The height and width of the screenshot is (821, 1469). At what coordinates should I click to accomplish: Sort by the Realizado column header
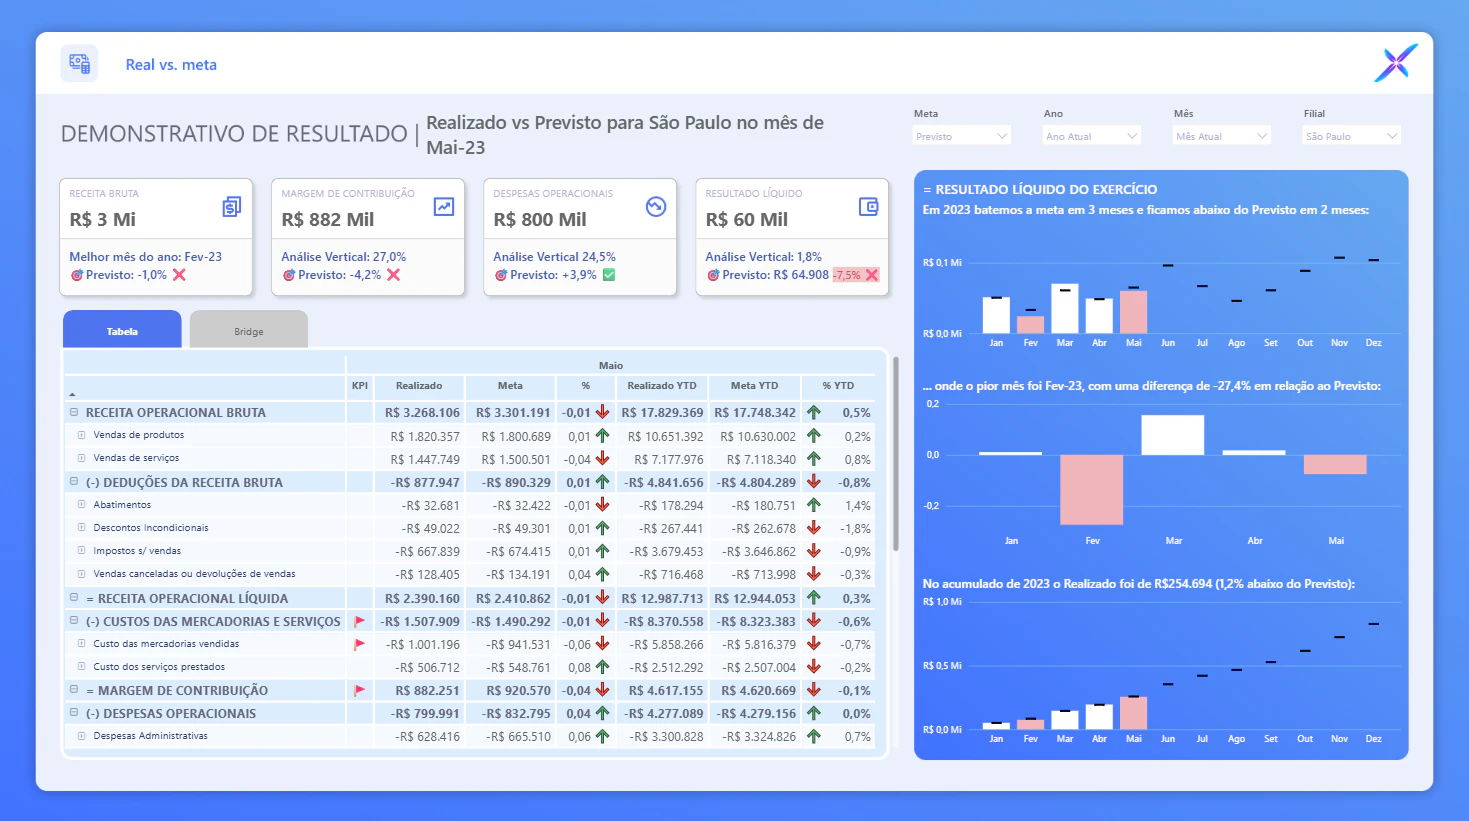(419, 386)
